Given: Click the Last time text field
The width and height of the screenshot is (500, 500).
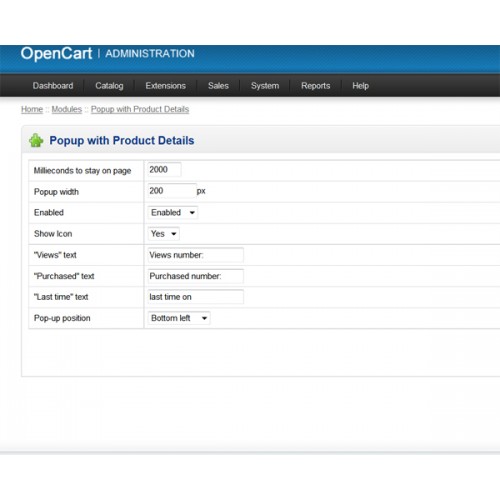Looking at the screenshot, I should click(196, 297).
